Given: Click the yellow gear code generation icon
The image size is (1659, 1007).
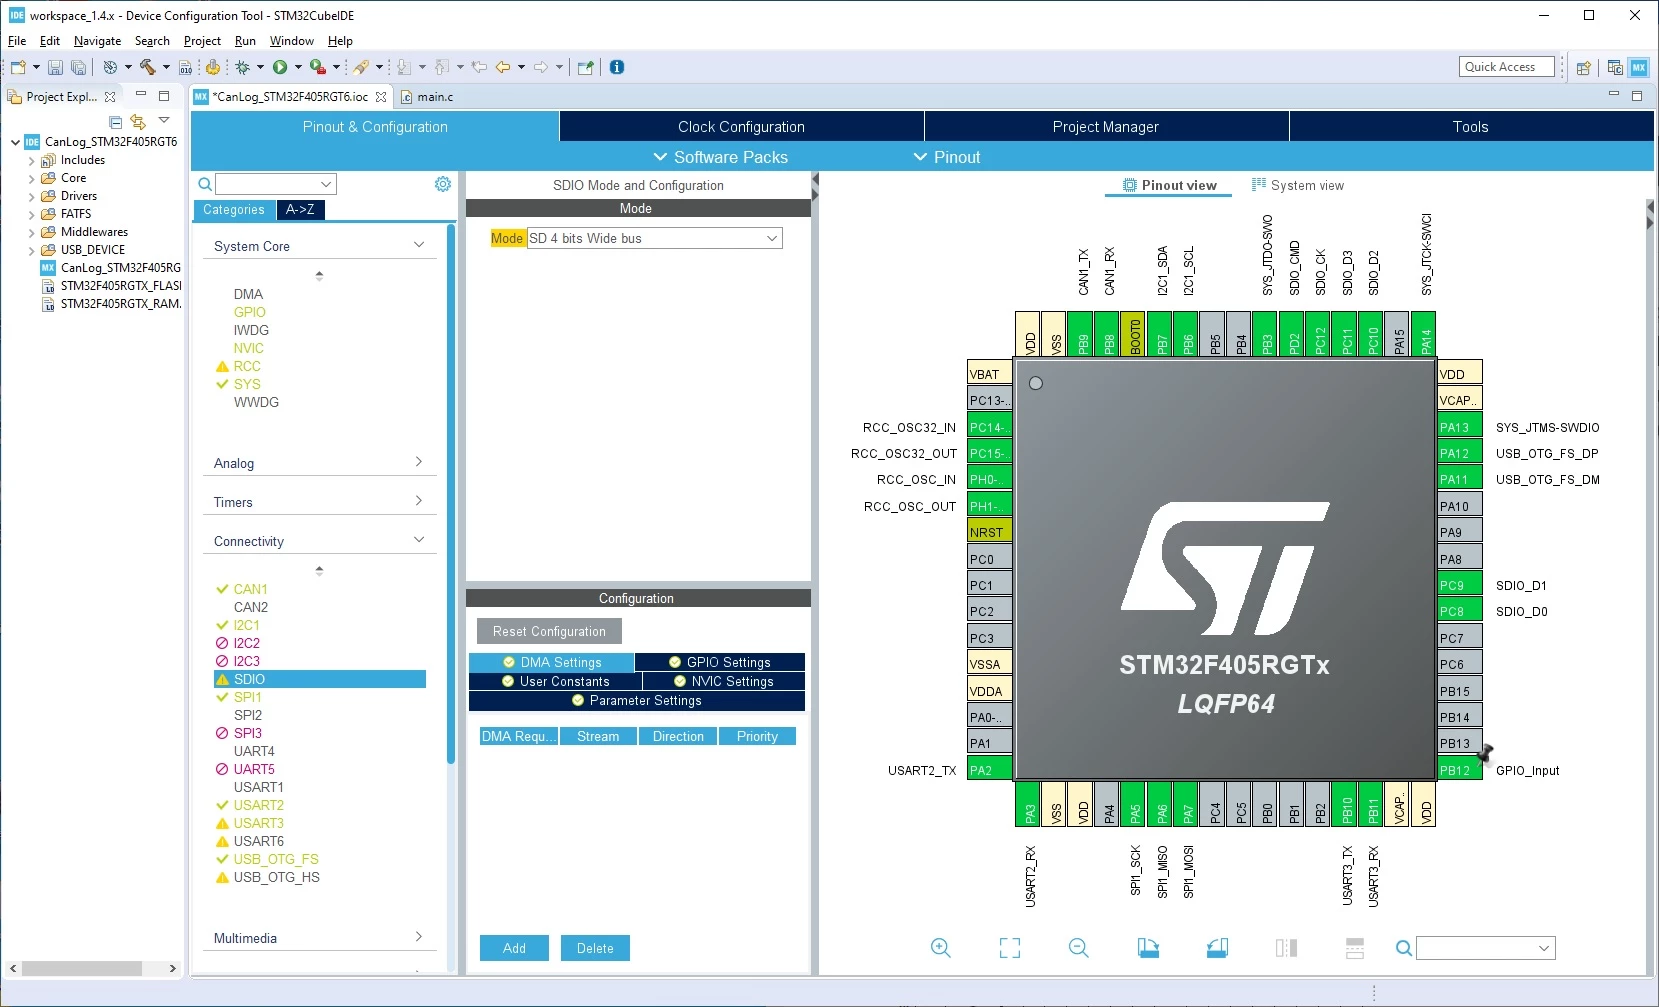Looking at the screenshot, I should tap(213, 67).
